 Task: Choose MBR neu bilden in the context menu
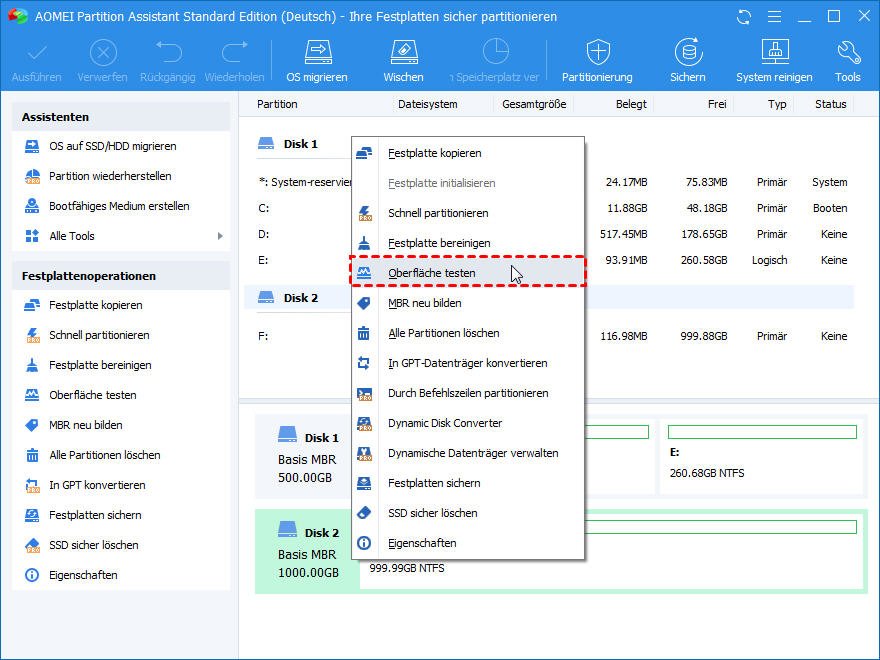pos(468,303)
